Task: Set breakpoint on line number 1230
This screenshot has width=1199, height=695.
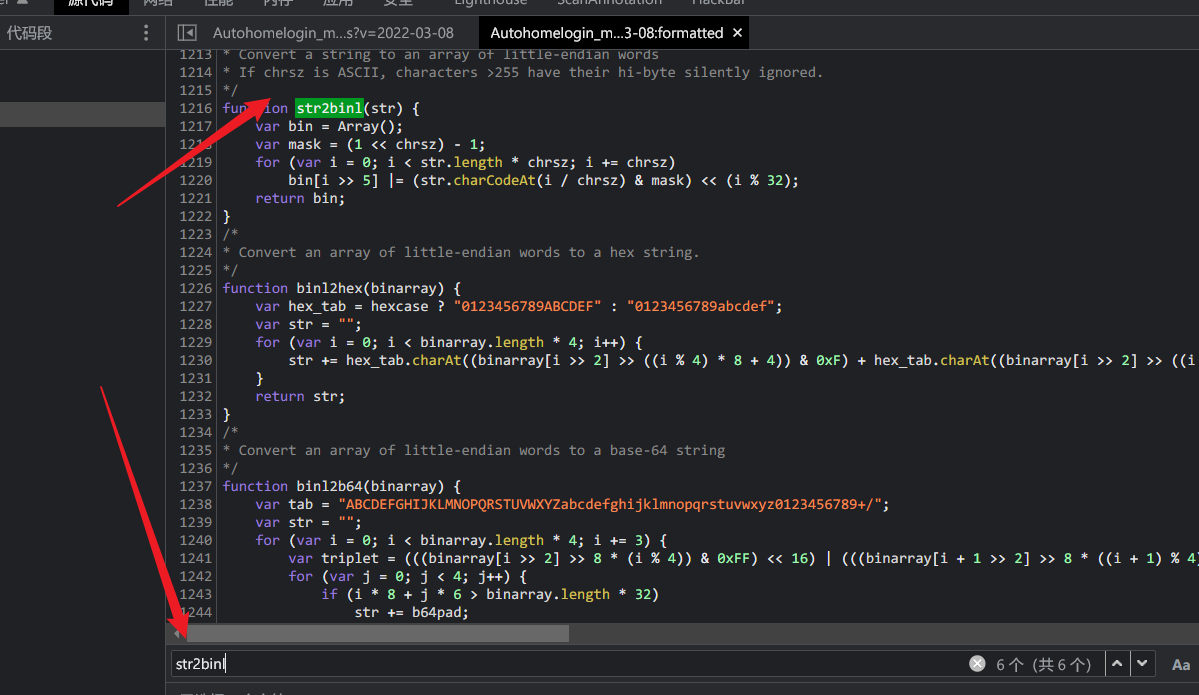Action: [195, 360]
